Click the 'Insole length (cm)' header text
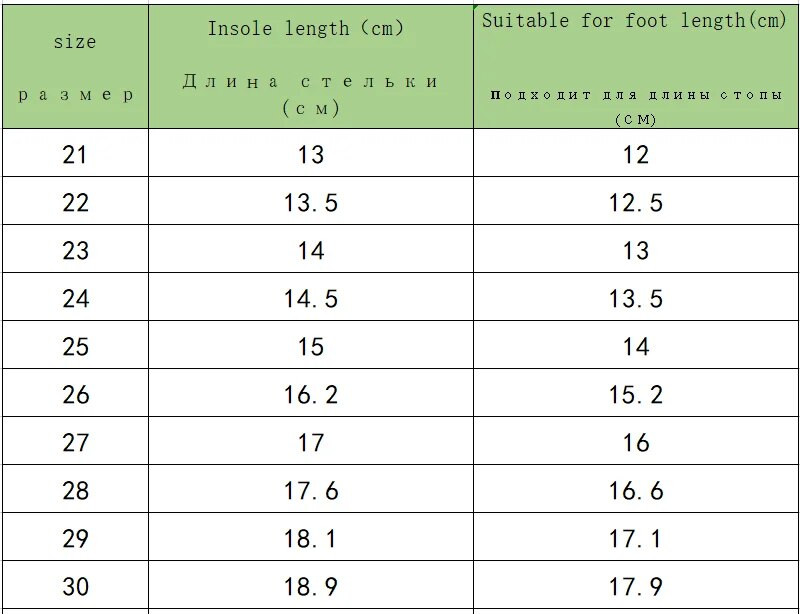The width and height of the screenshot is (800, 614). [x=306, y=28]
